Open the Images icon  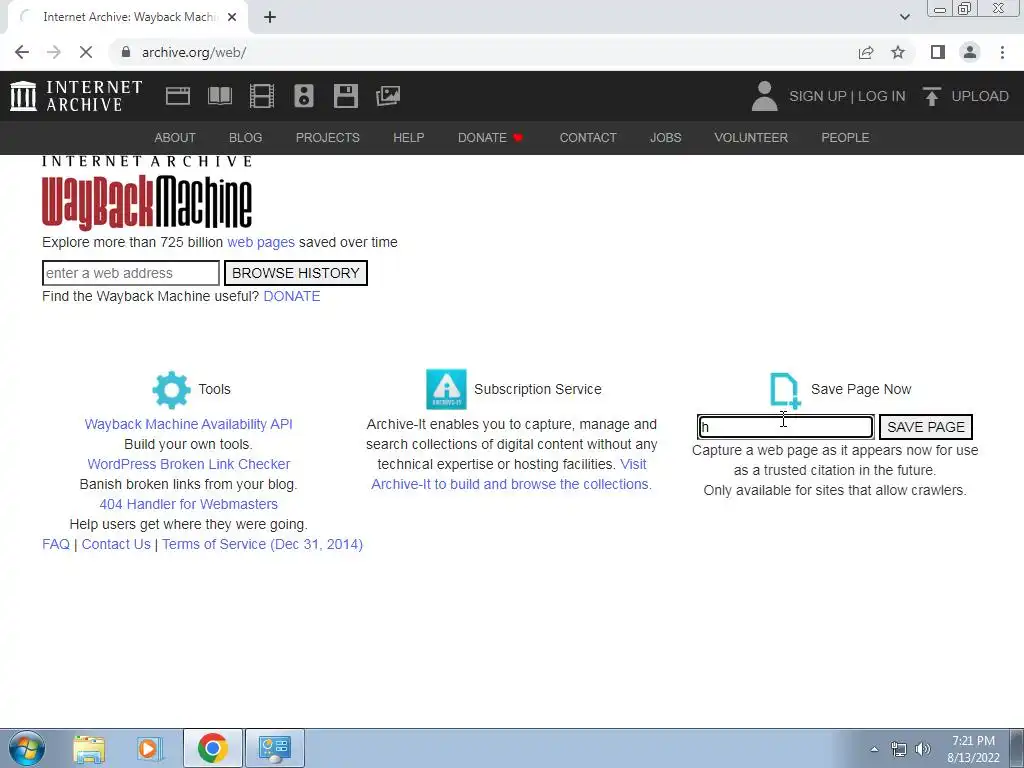388,96
